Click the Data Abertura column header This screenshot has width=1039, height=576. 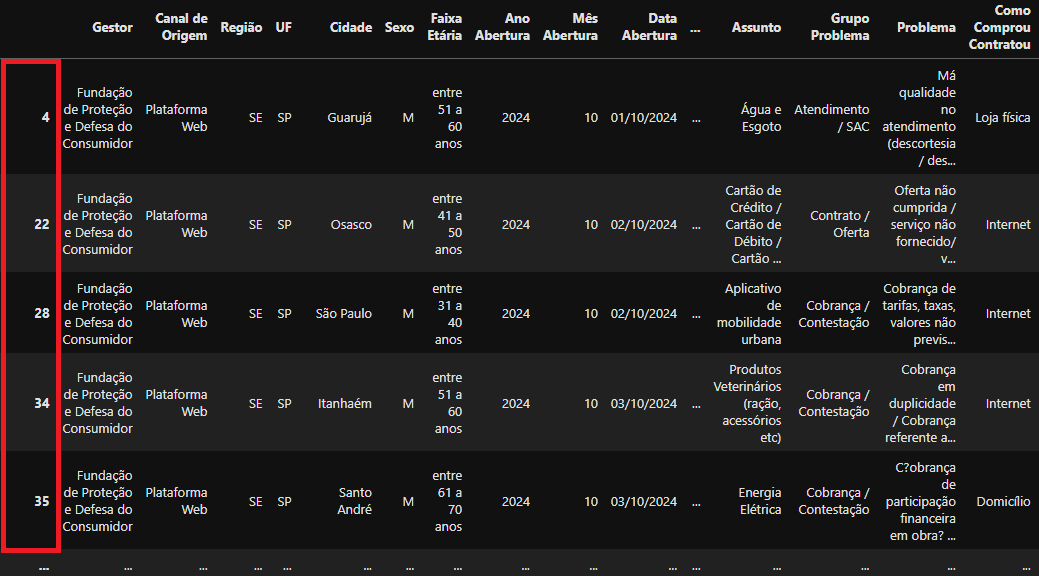[x=649, y=27]
